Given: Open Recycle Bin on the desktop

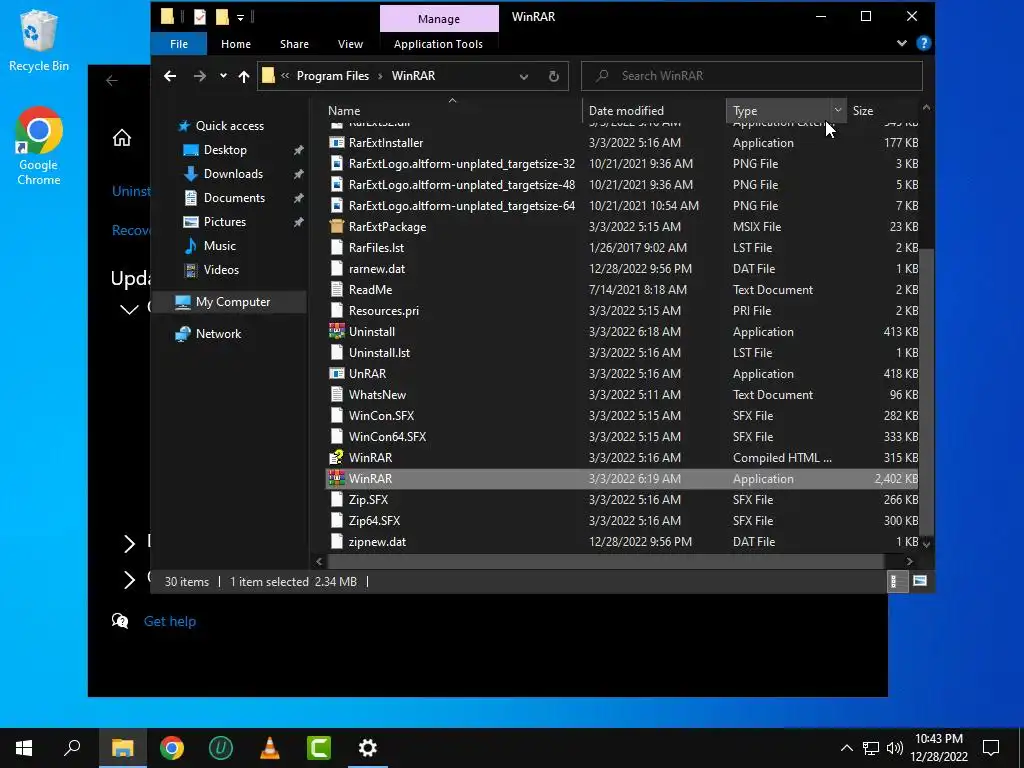Looking at the screenshot, I should coord(39,40).
